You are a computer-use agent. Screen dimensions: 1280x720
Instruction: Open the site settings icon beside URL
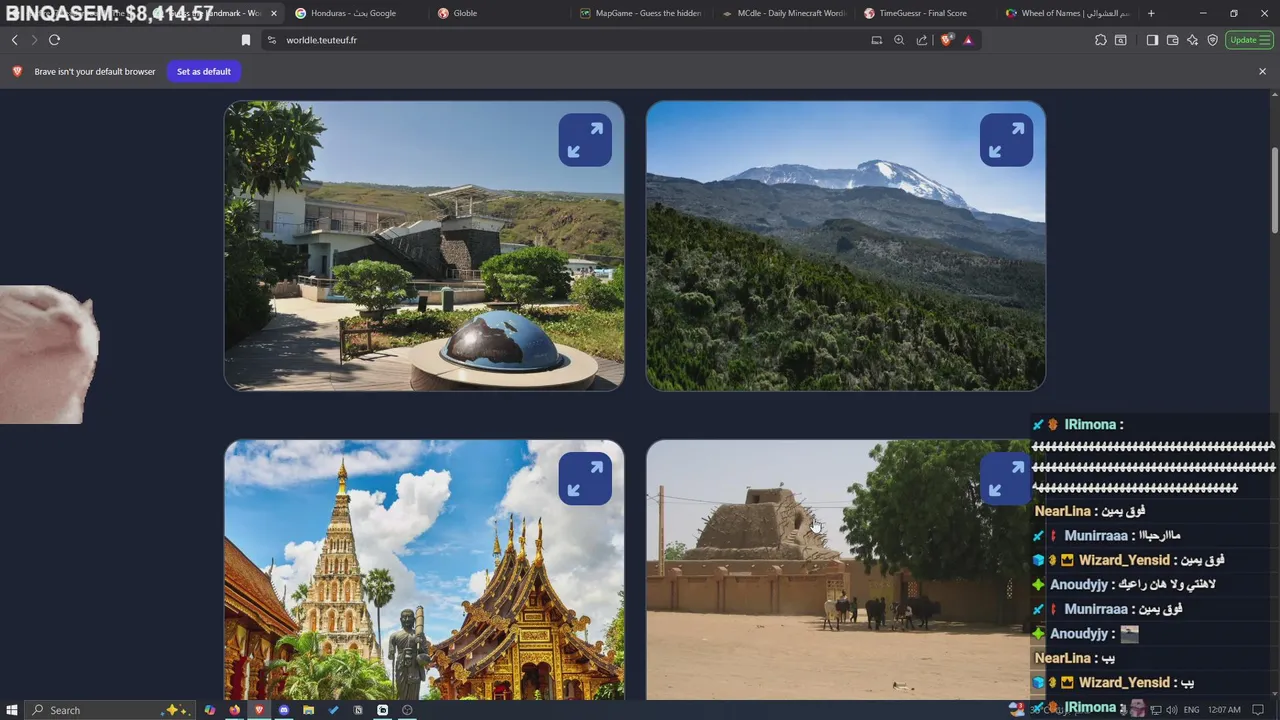tap(271, 40)
